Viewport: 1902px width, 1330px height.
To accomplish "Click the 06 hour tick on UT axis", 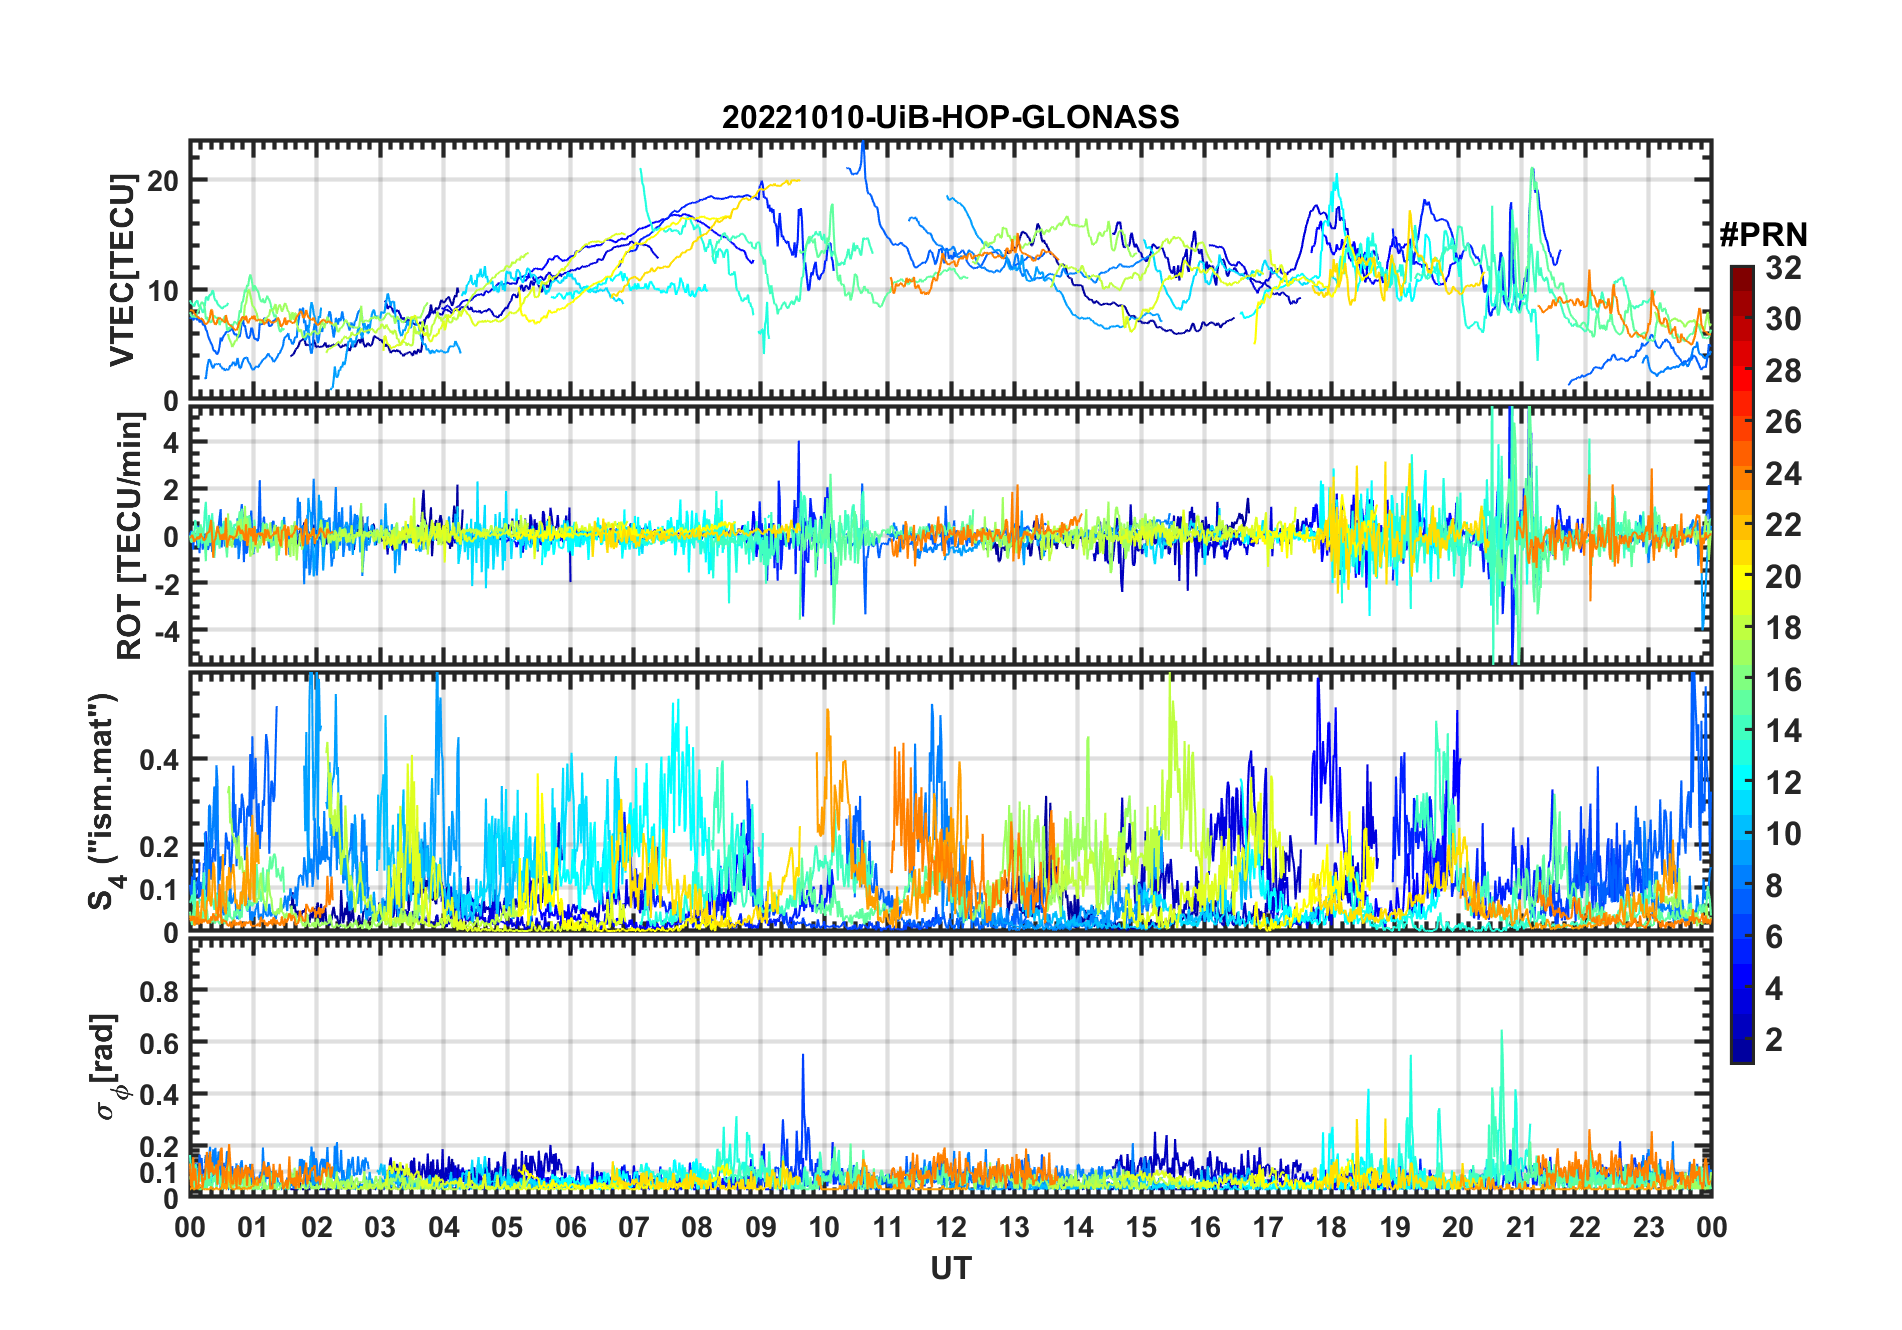I will (570, 1228).
